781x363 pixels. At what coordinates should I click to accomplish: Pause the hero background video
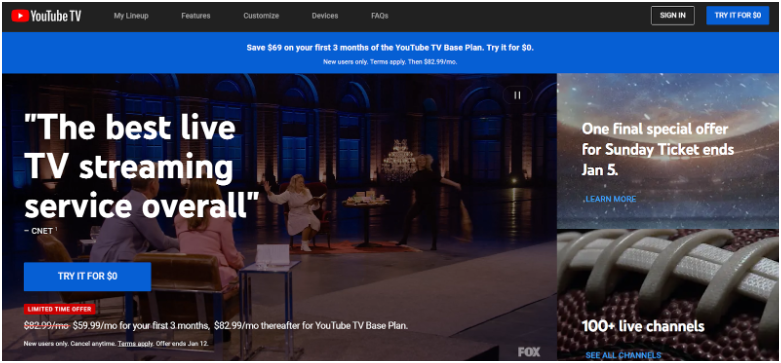517,95
